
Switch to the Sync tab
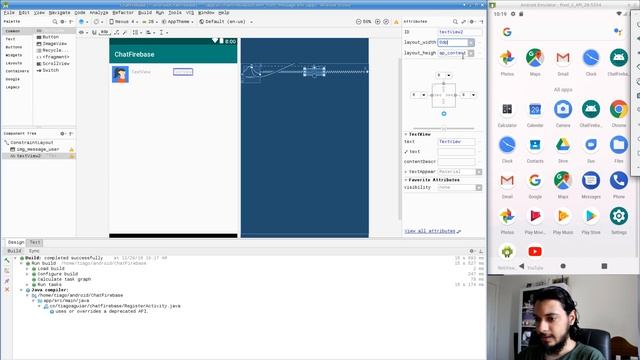click(33, 251)
